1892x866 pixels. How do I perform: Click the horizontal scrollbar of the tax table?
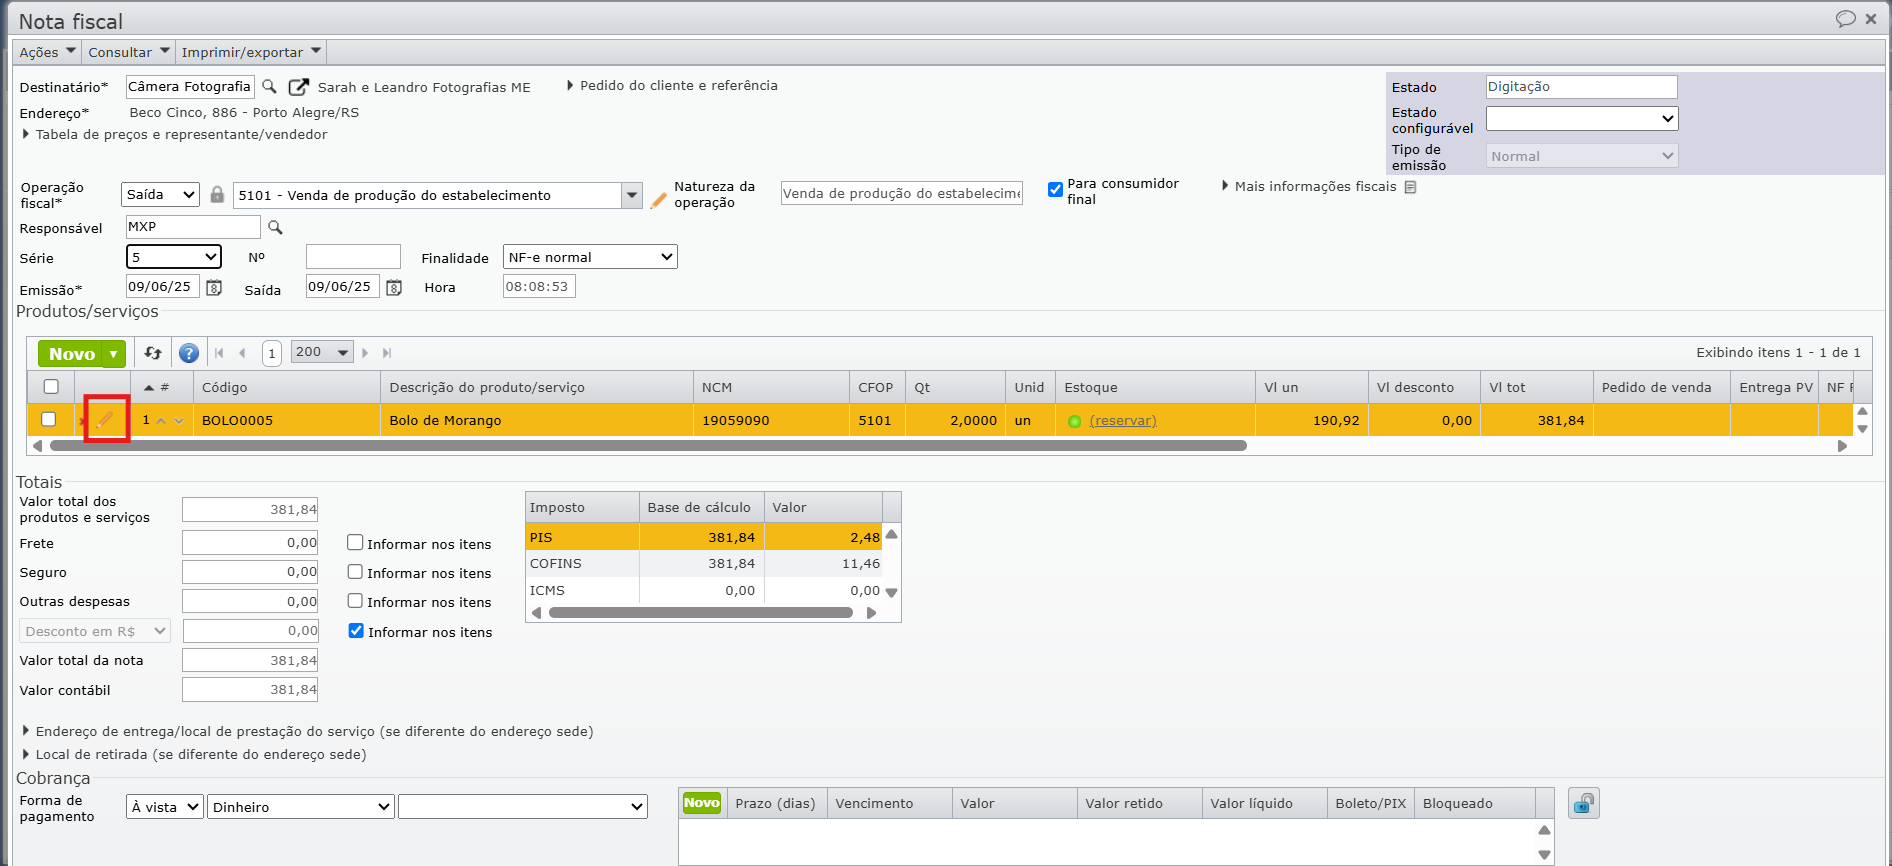coord(700,613)
